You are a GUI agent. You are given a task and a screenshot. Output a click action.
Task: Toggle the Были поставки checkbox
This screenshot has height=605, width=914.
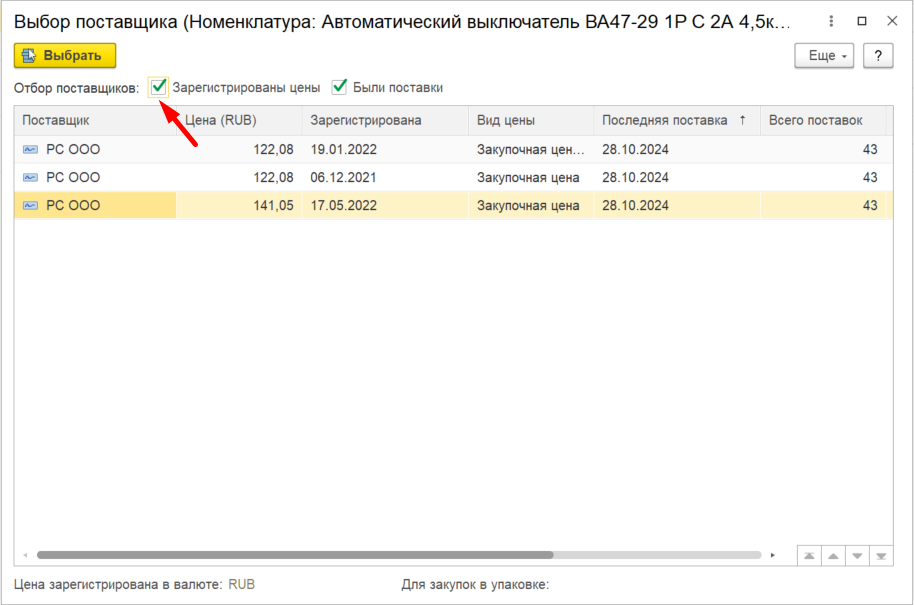[x=339, y=87]
